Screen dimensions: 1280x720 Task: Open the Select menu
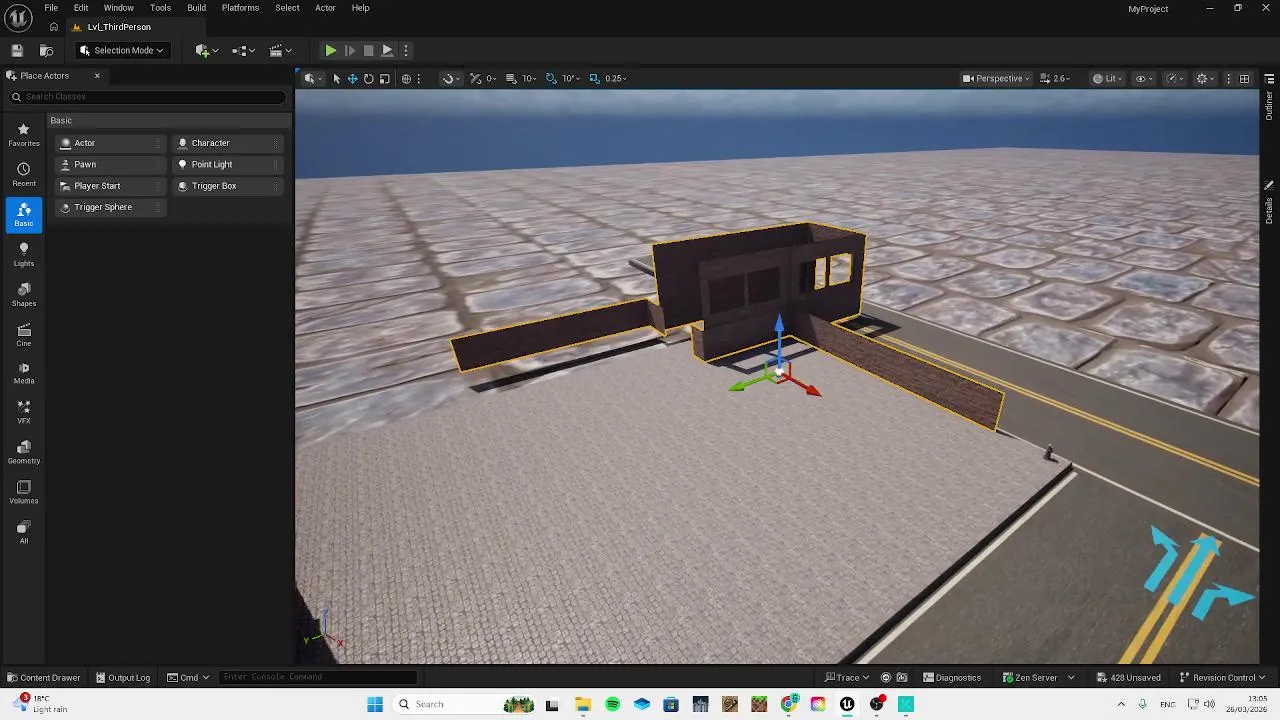click(287, 8)
